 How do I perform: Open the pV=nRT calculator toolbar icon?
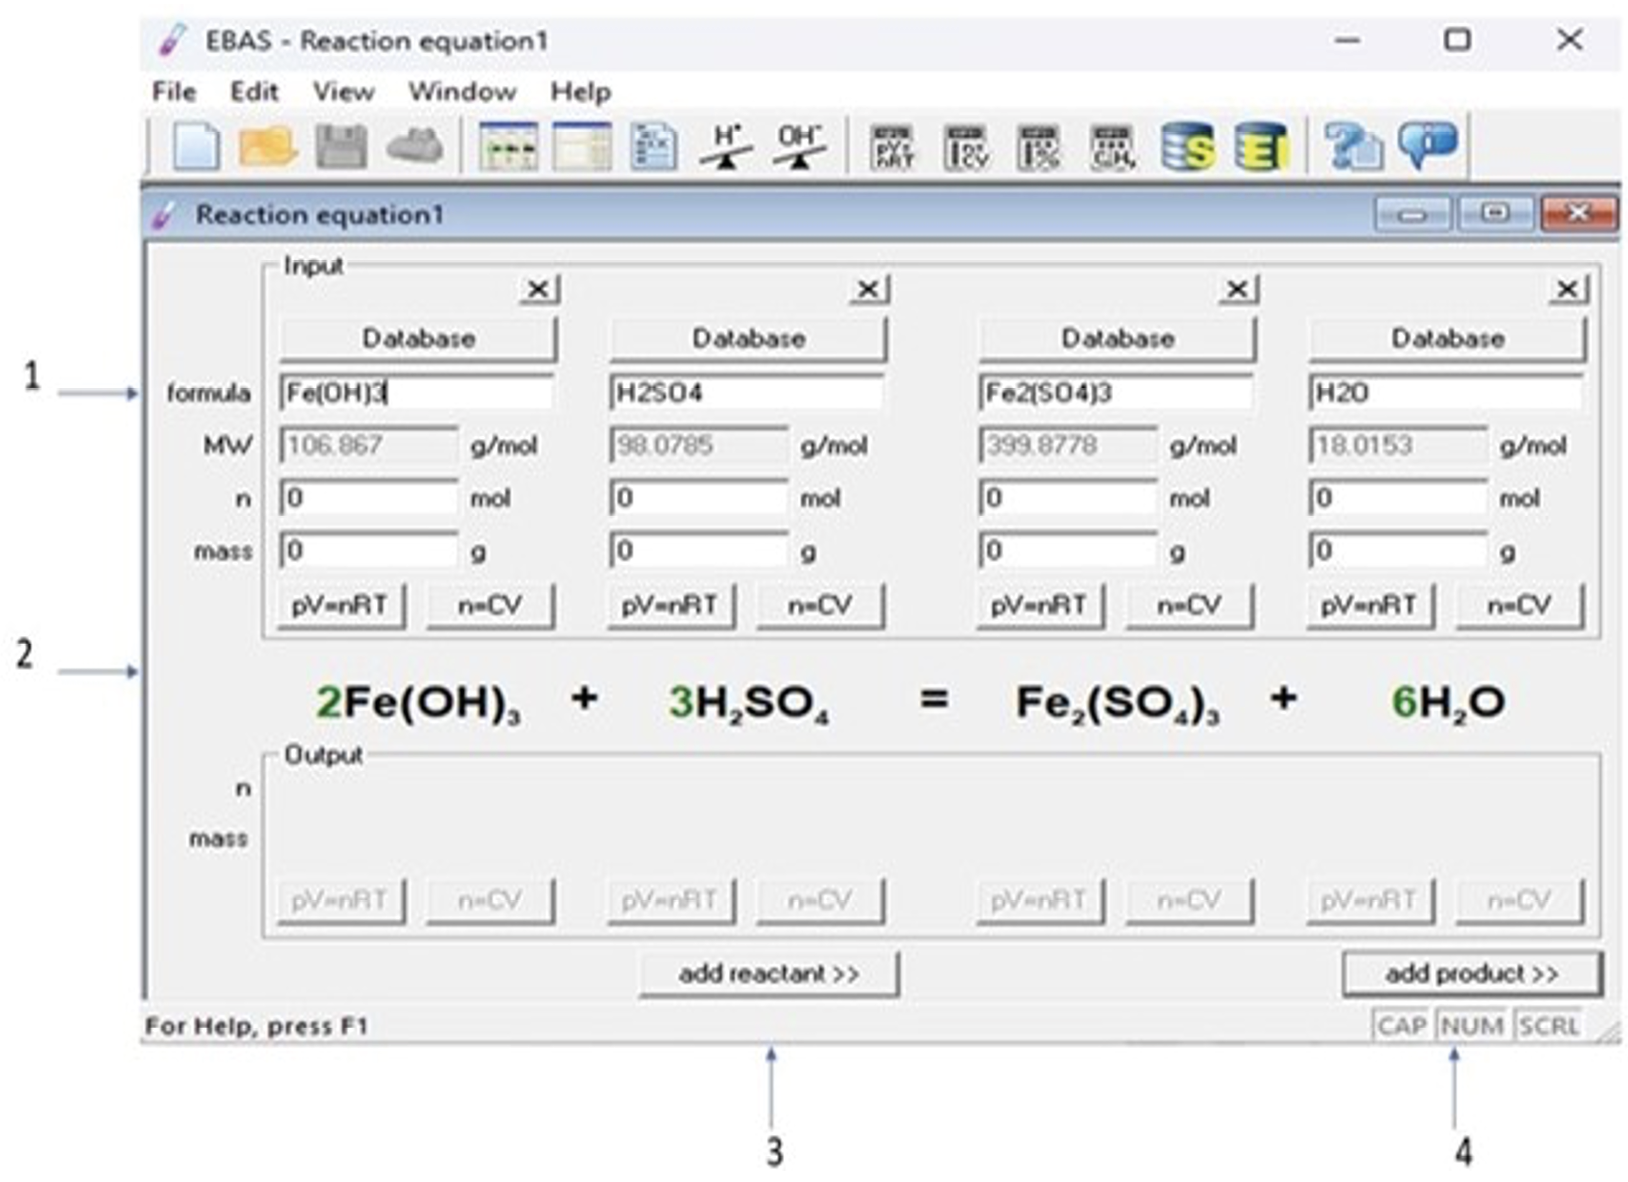[892, 147]
